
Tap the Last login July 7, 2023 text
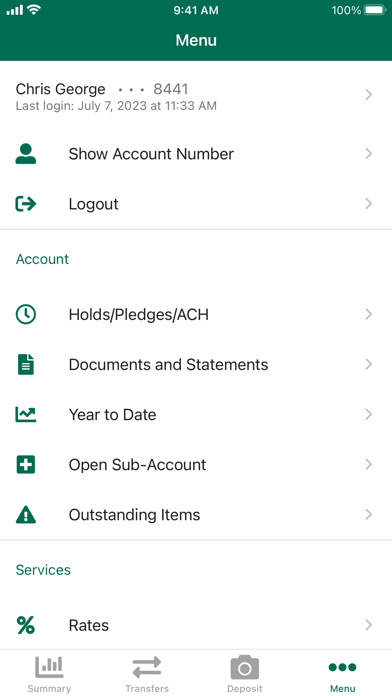tap(116, 106)
